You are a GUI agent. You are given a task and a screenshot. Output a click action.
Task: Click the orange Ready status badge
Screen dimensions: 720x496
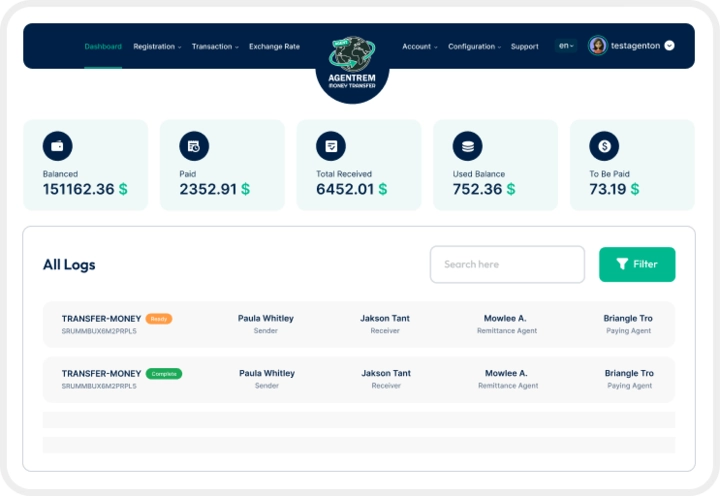(159, 319)
